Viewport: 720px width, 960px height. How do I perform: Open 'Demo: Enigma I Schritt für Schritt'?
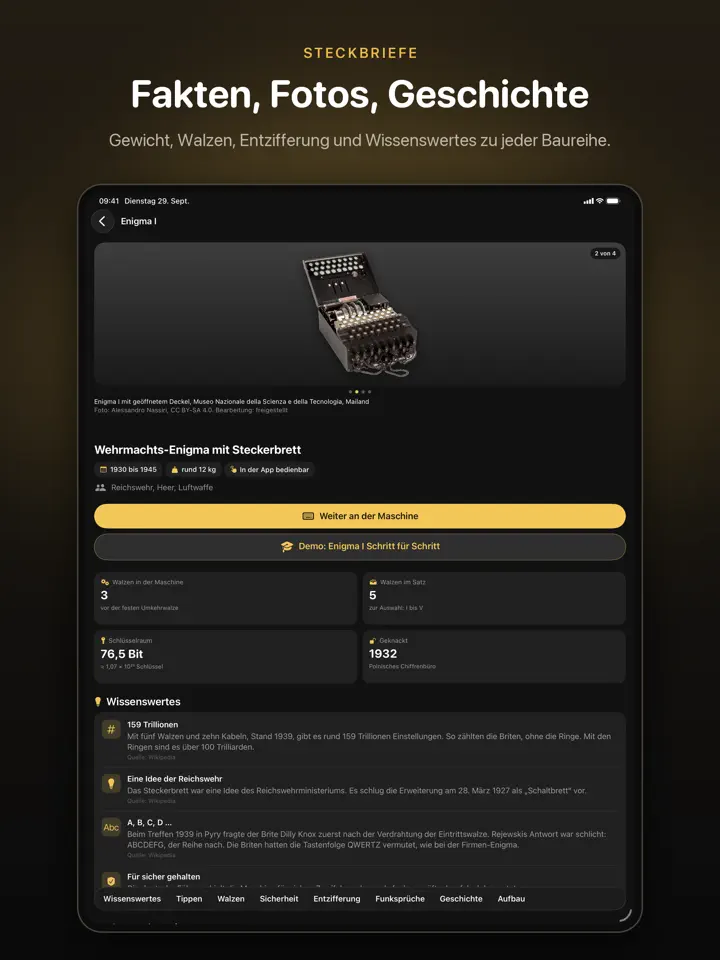[360, 546]
